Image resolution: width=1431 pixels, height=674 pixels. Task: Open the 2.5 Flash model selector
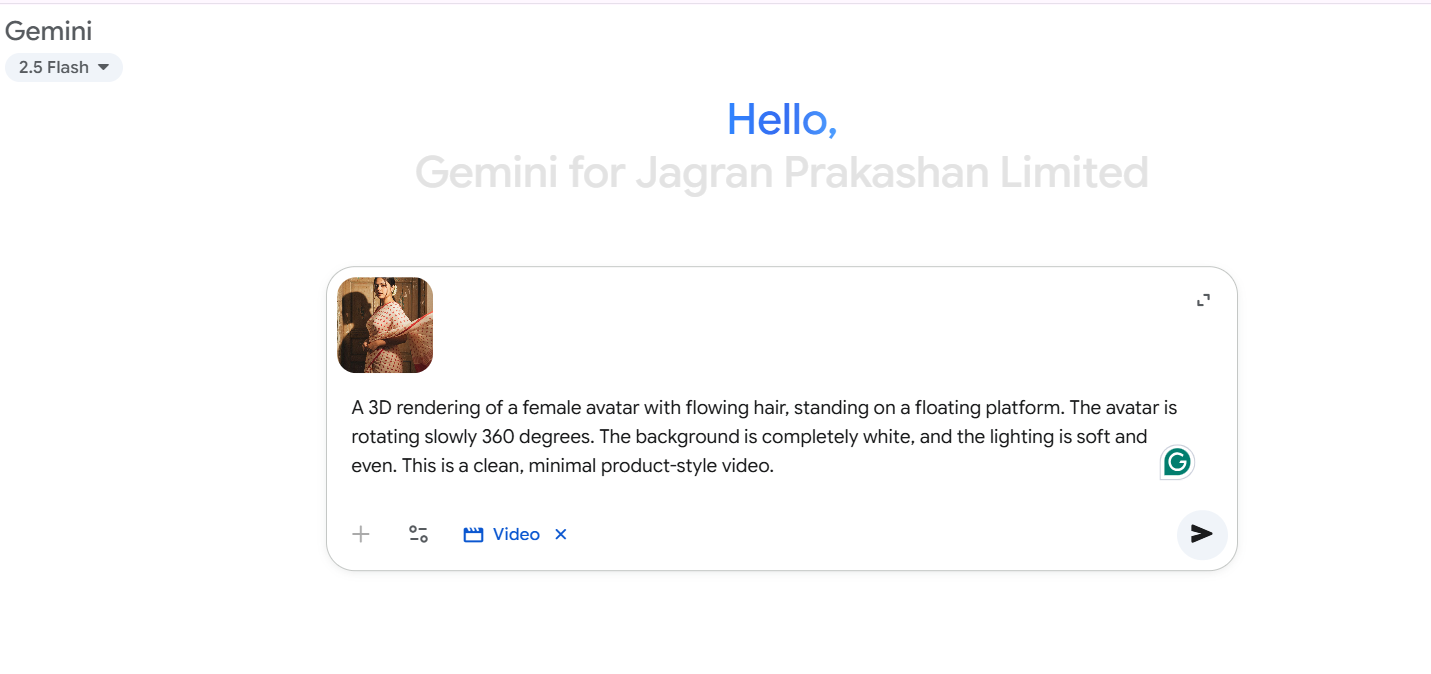coord(54,67)
